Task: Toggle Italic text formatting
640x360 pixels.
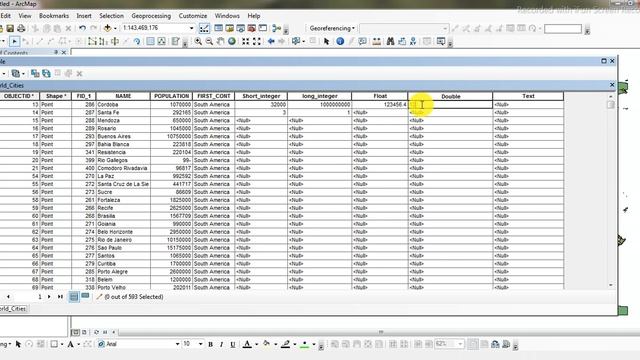Action: (x=222, y=344)
